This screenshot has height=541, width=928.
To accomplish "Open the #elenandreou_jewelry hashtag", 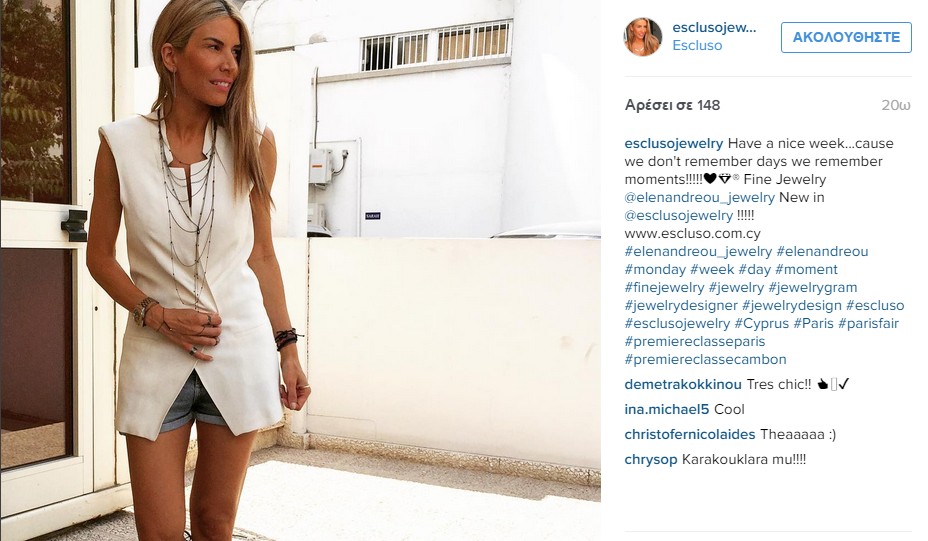I will pos(698,252).
